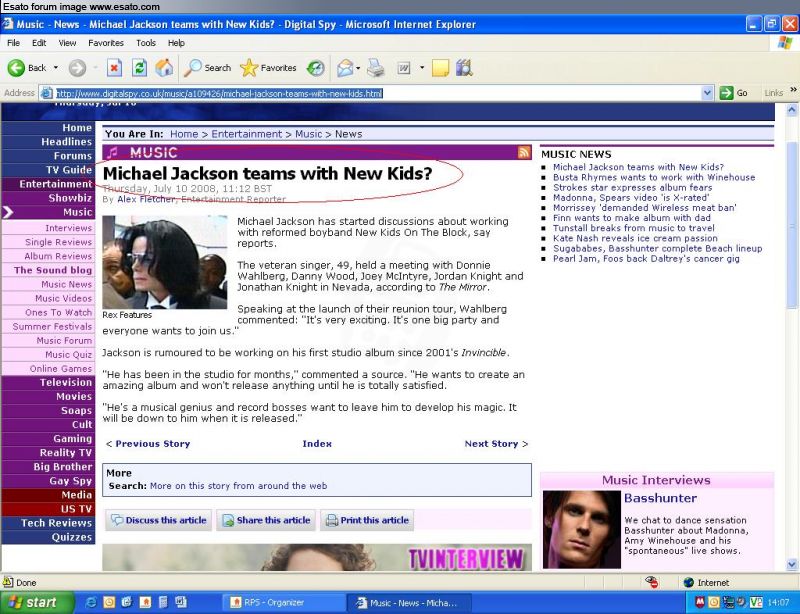Click the Mail envelope icon

click(345, 67)
